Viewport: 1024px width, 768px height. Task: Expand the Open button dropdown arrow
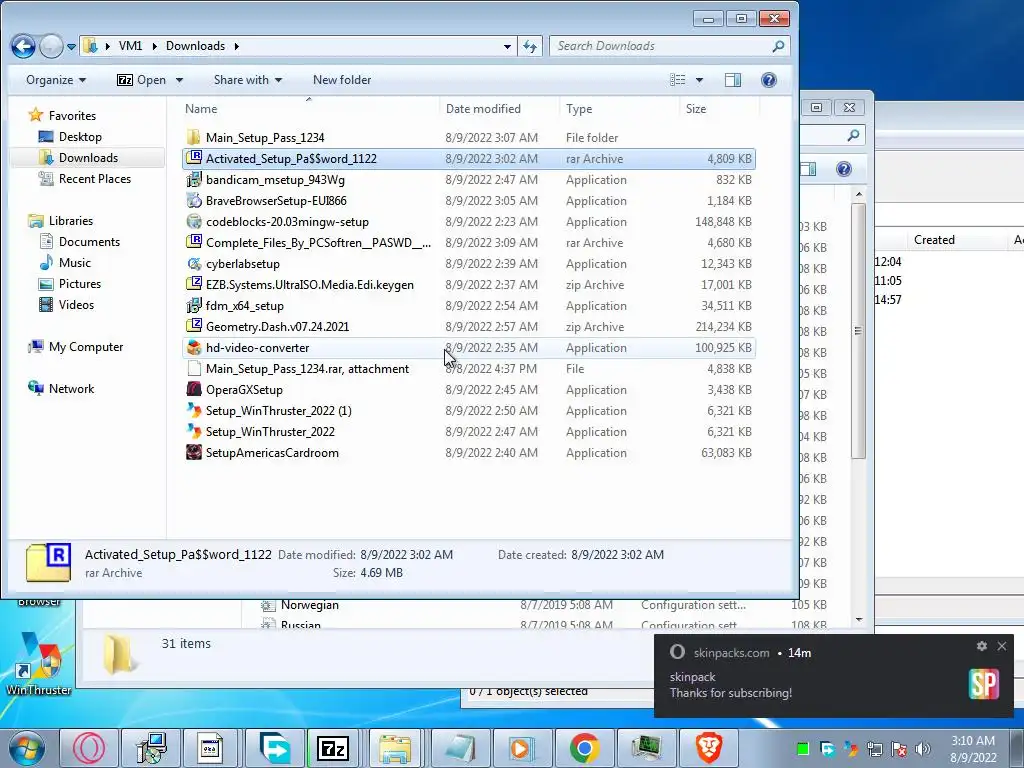(179, 80)
